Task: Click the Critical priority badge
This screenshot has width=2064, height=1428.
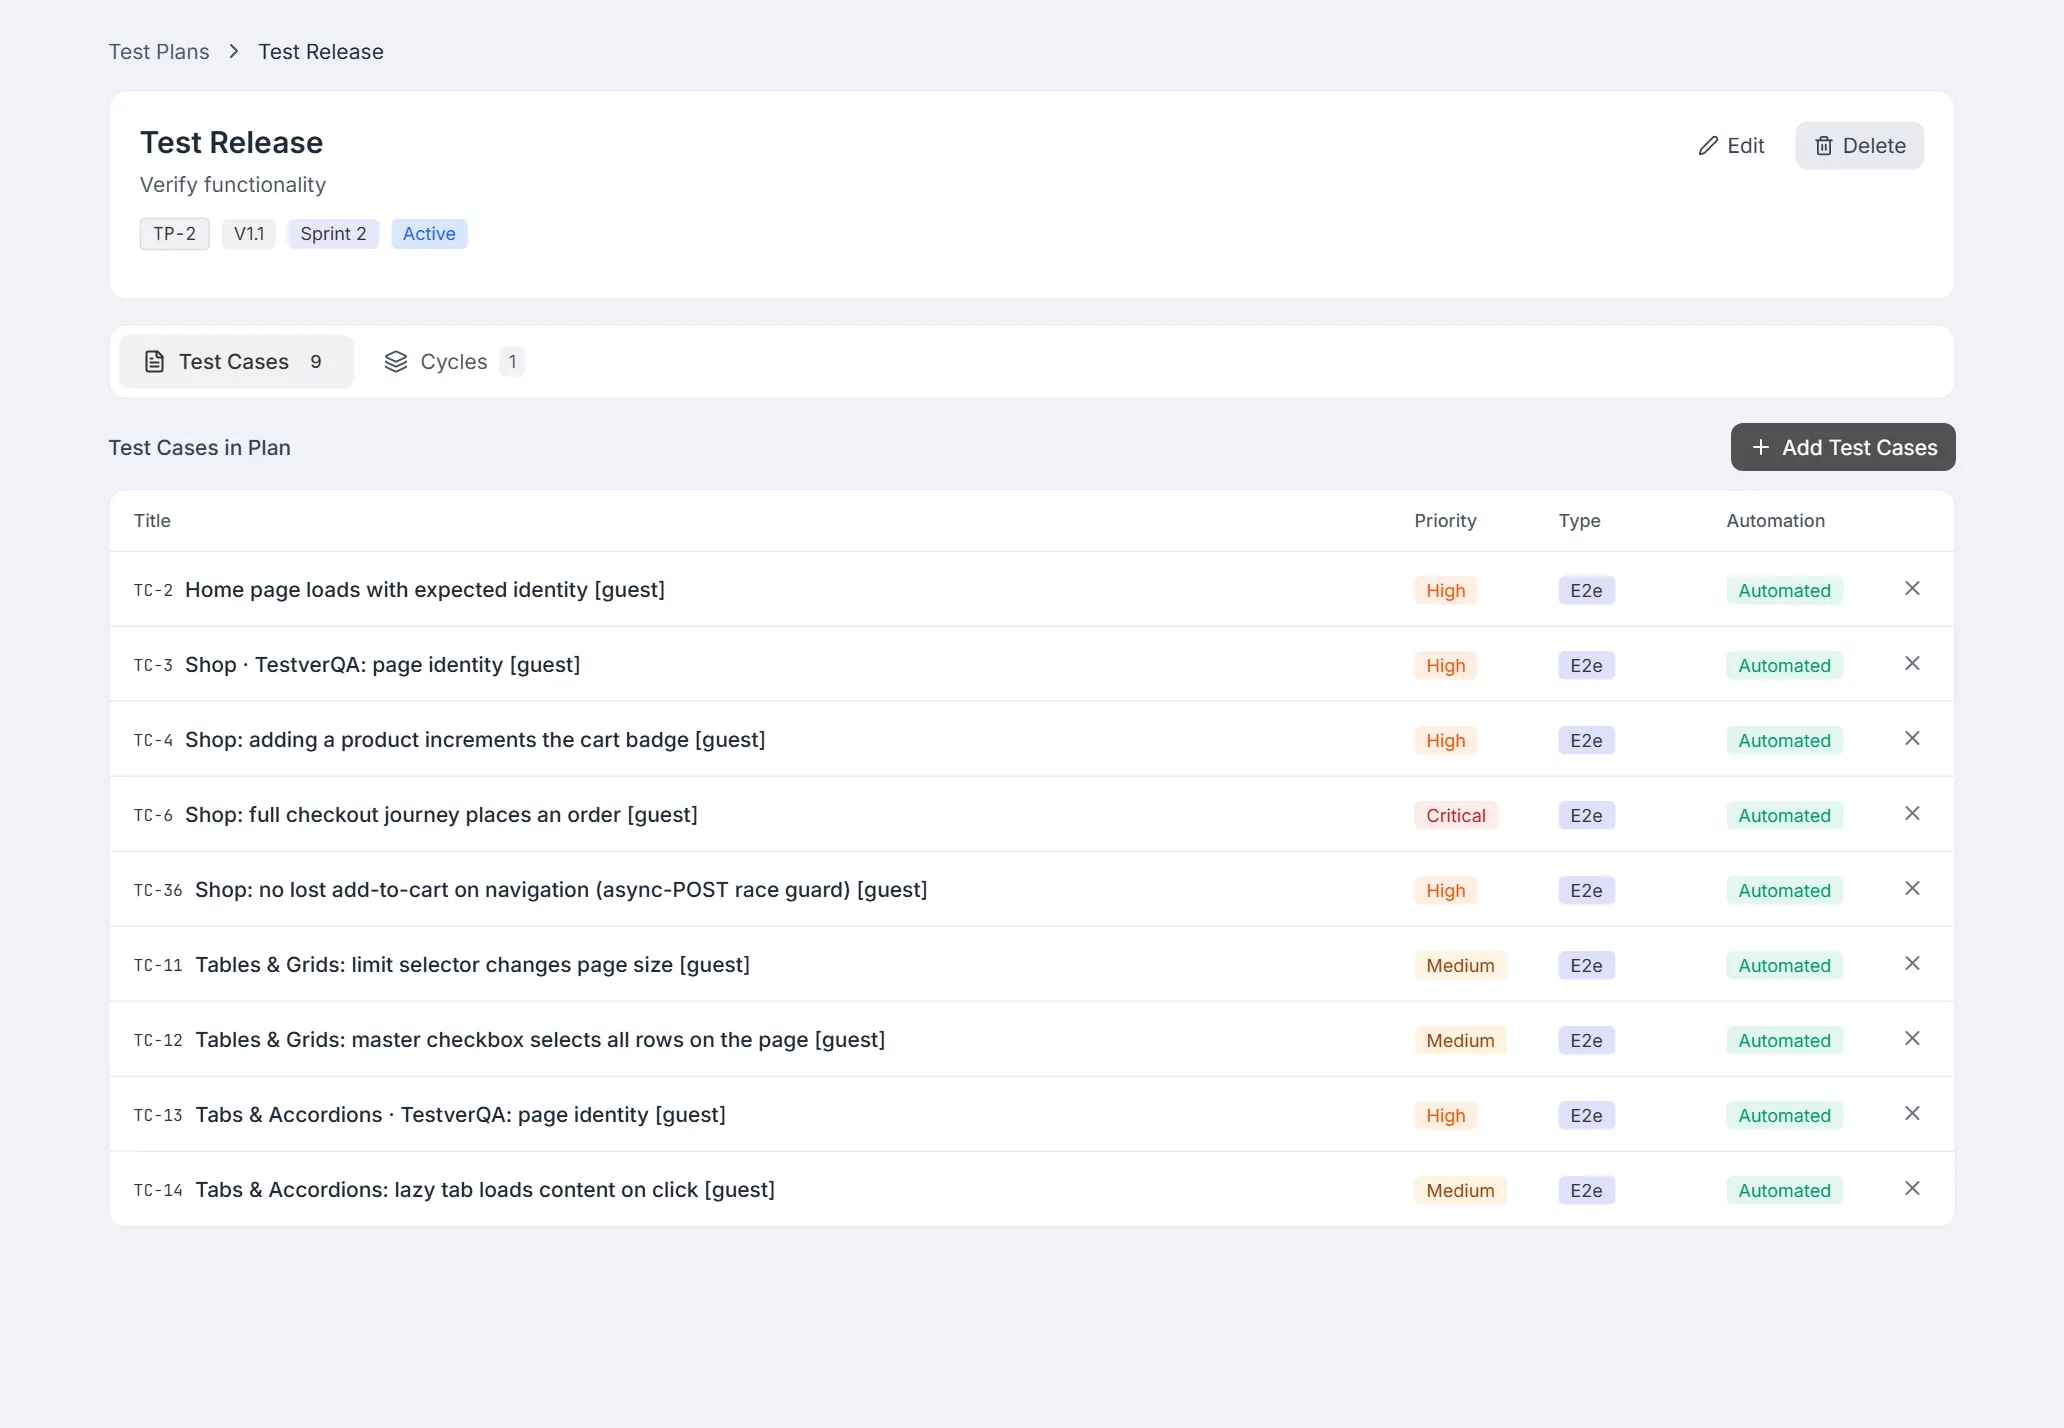Action: click(1456, 816)
